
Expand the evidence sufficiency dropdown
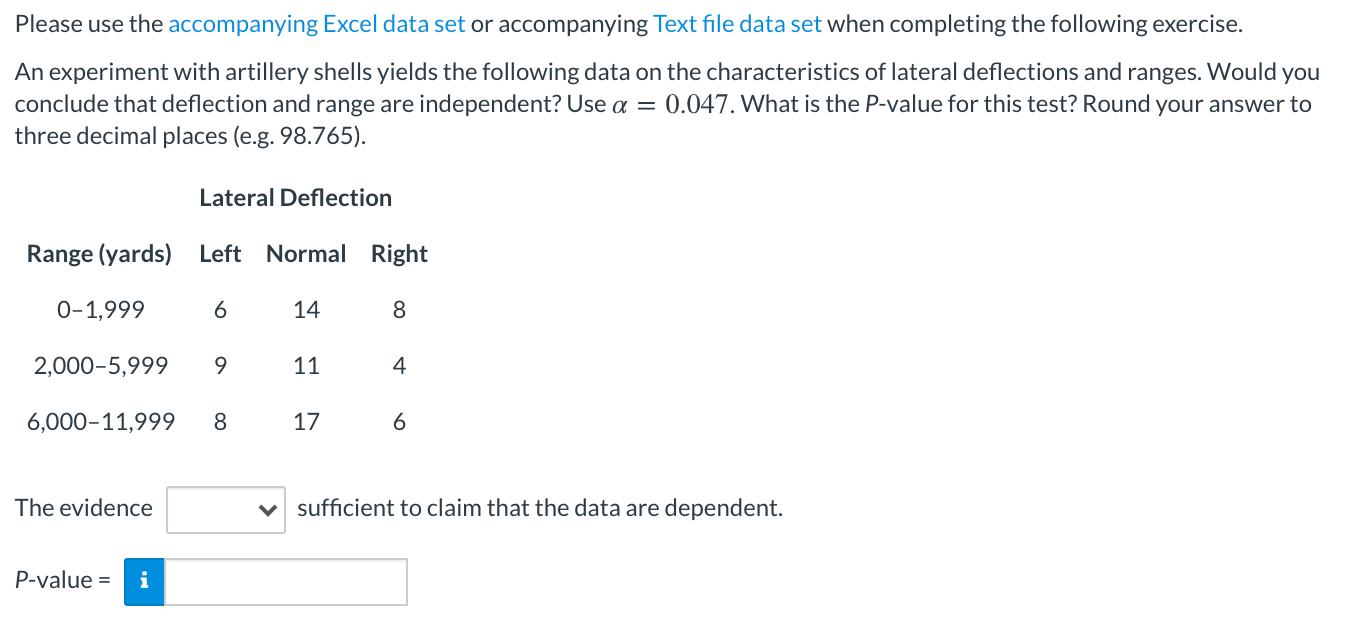(226, 509)
